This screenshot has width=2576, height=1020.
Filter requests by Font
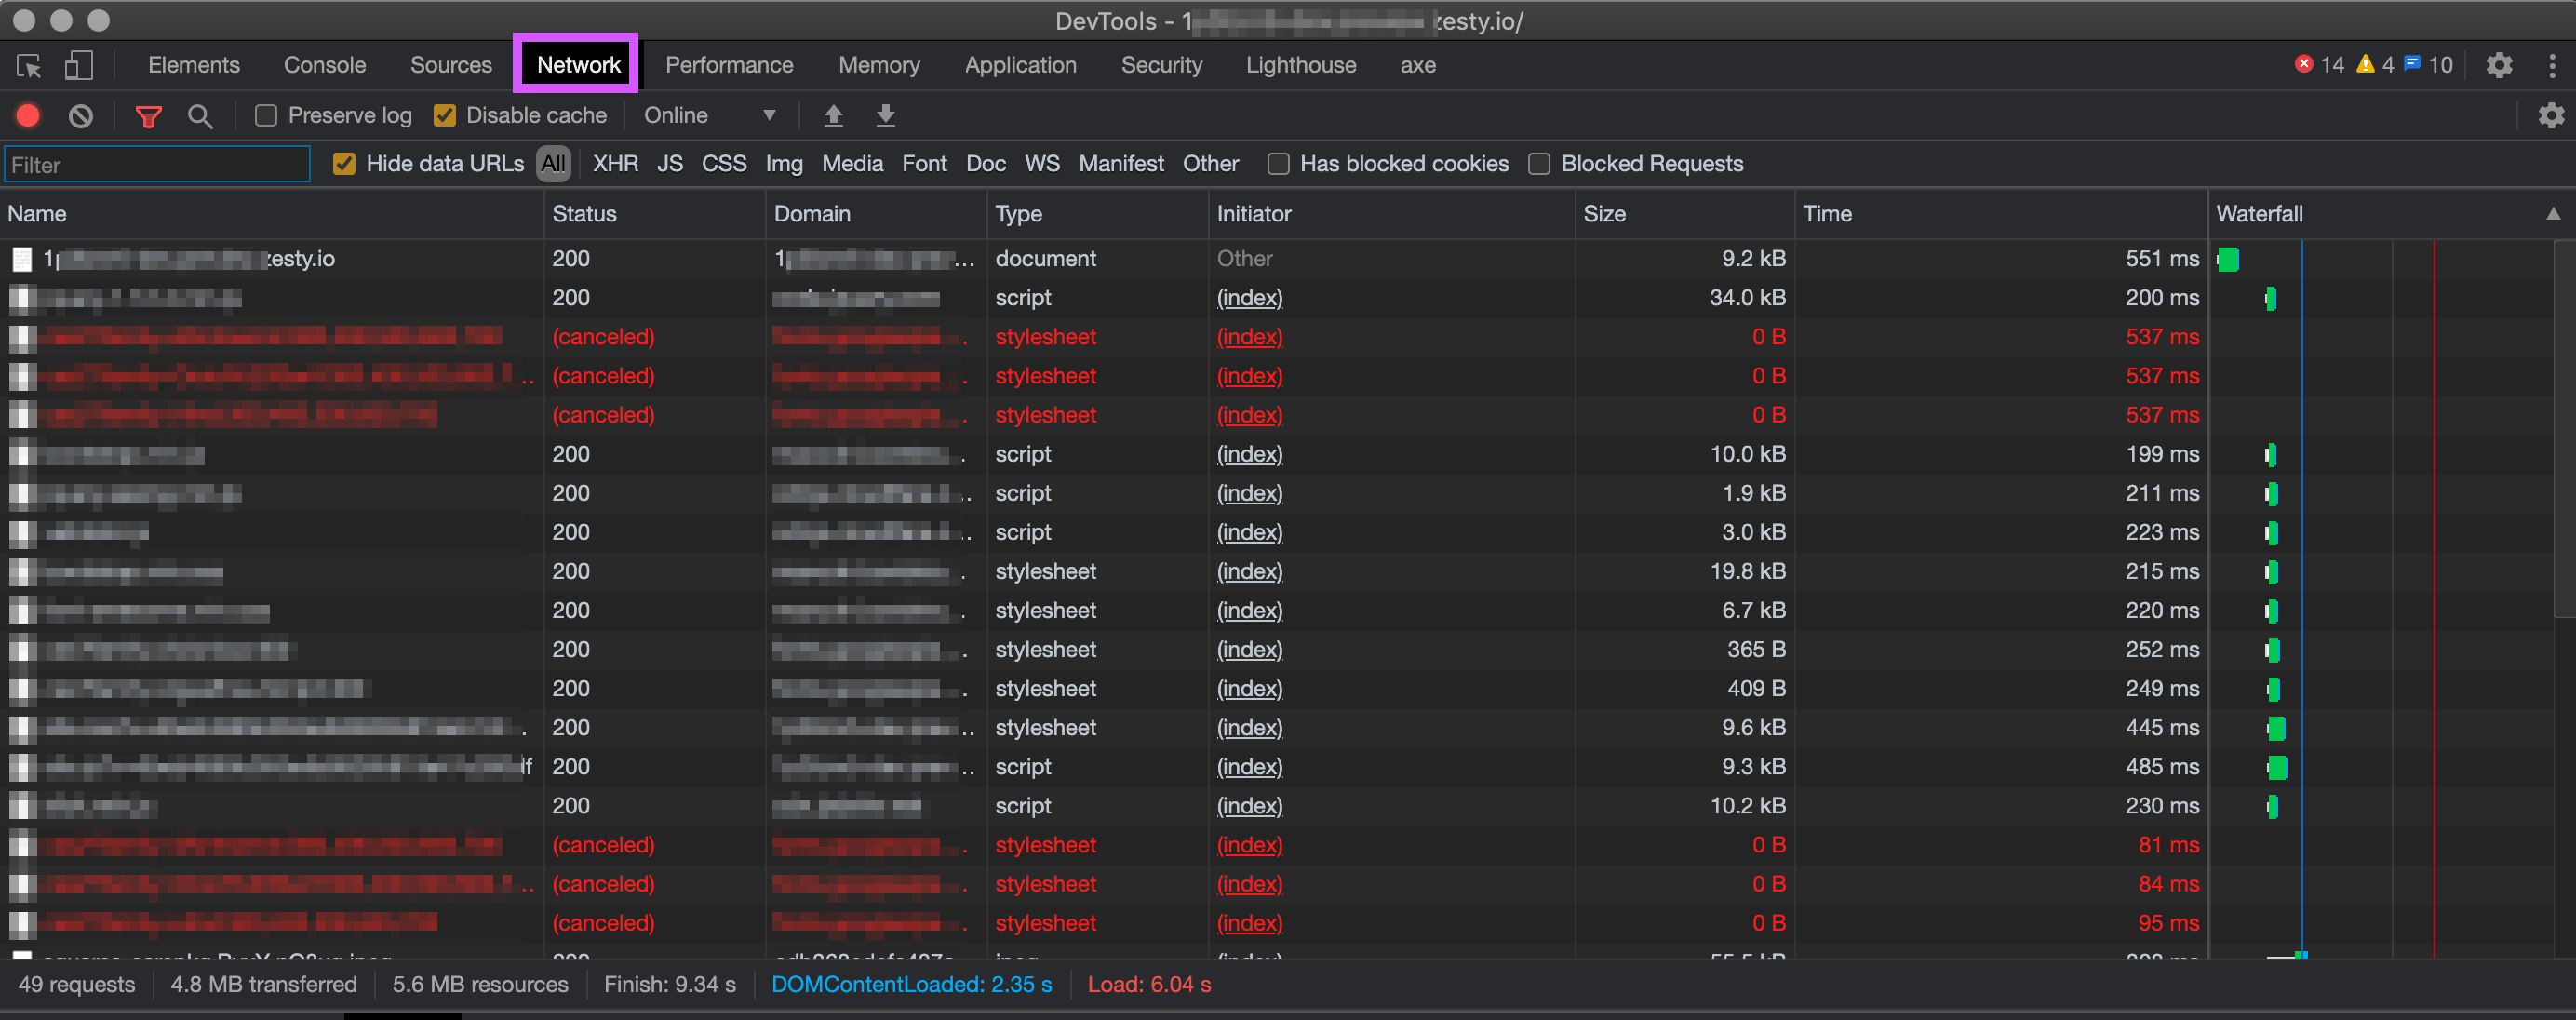tap(924, 164)
